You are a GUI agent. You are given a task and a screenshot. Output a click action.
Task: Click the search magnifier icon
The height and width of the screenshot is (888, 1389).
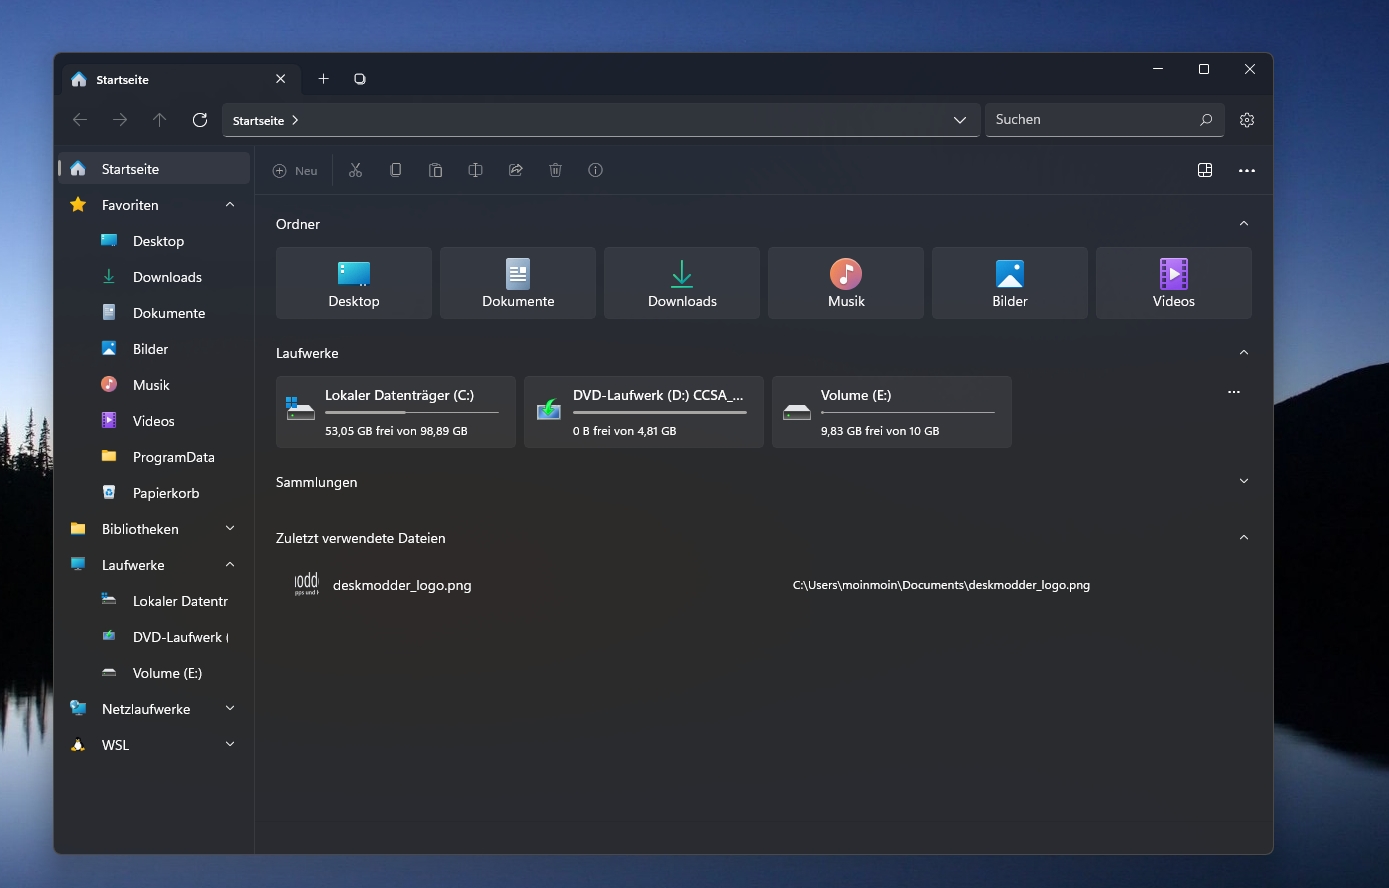pyautogui.click(x=1206, y=120)
